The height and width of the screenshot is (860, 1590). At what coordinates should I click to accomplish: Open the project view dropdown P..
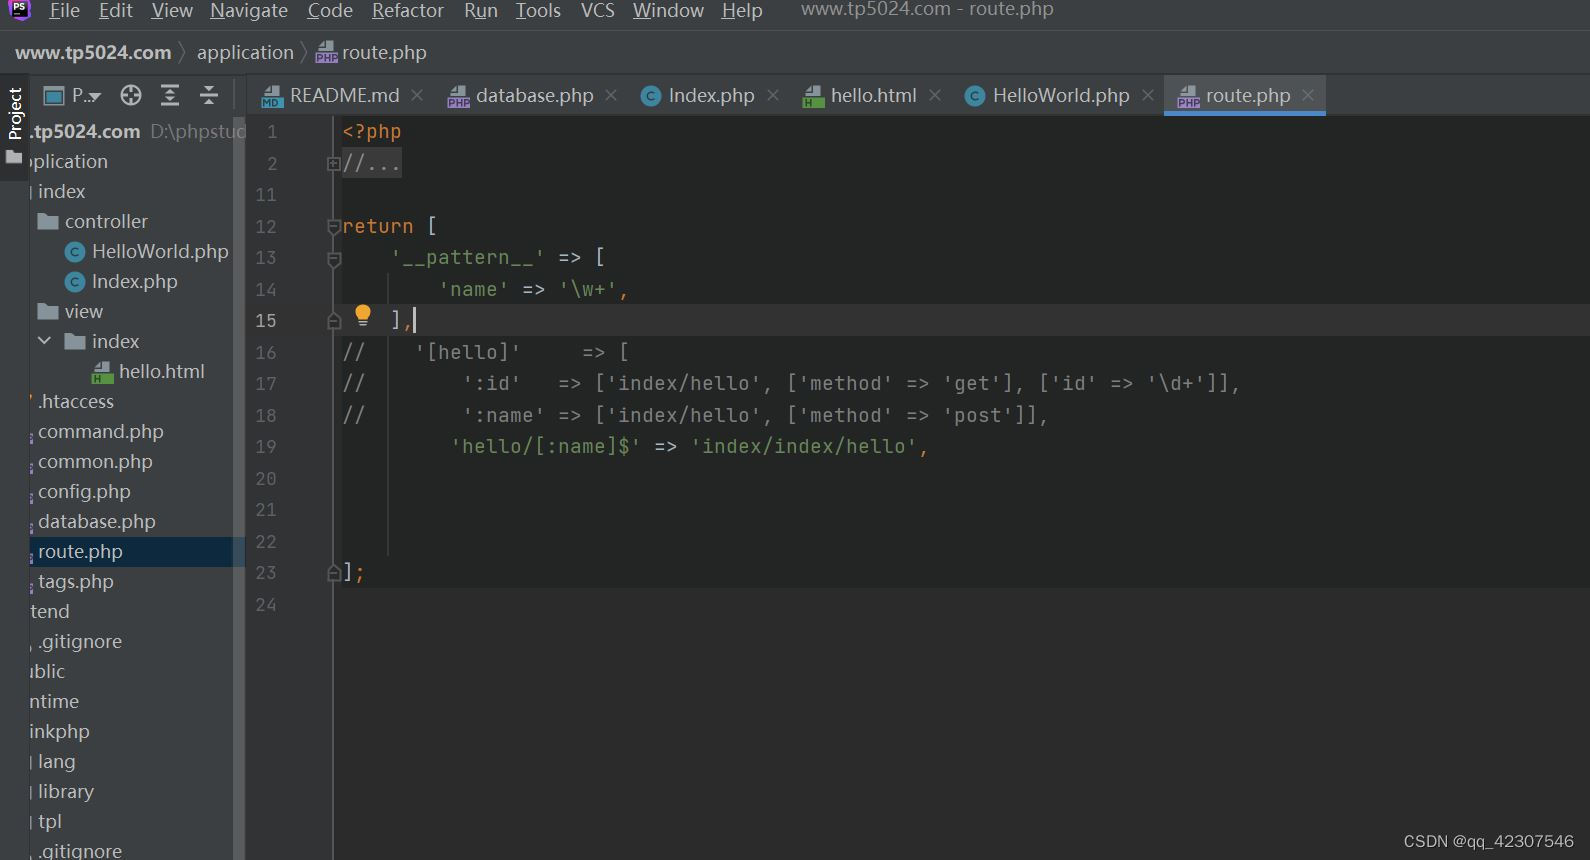tap(73, 96)
